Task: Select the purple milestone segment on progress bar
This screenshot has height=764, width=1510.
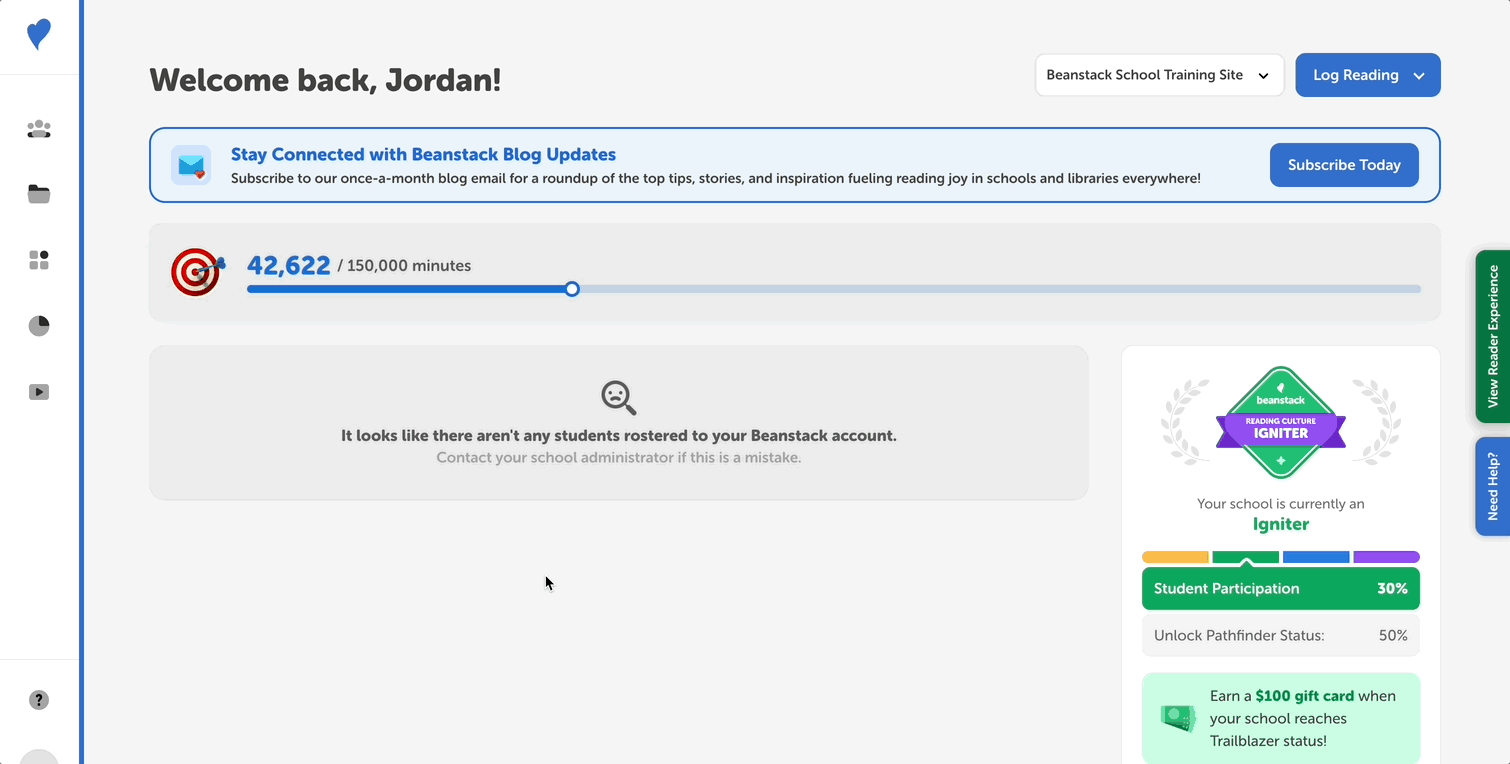Action: coord(1386,557)
